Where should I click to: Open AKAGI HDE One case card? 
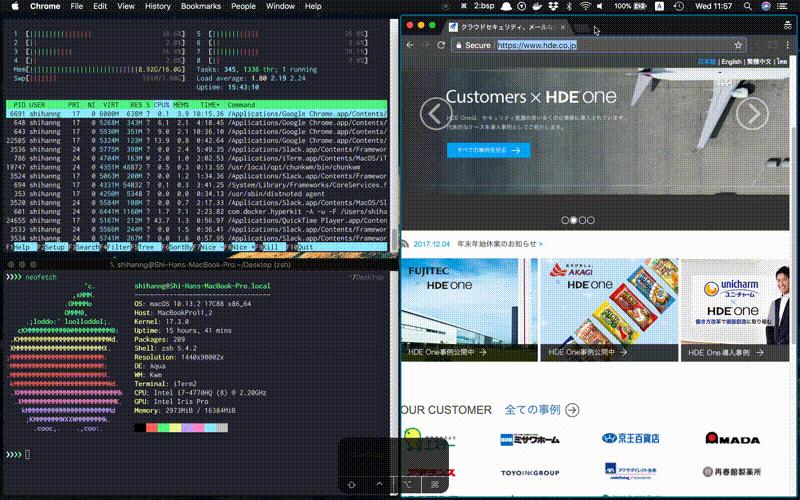point(609,310)
